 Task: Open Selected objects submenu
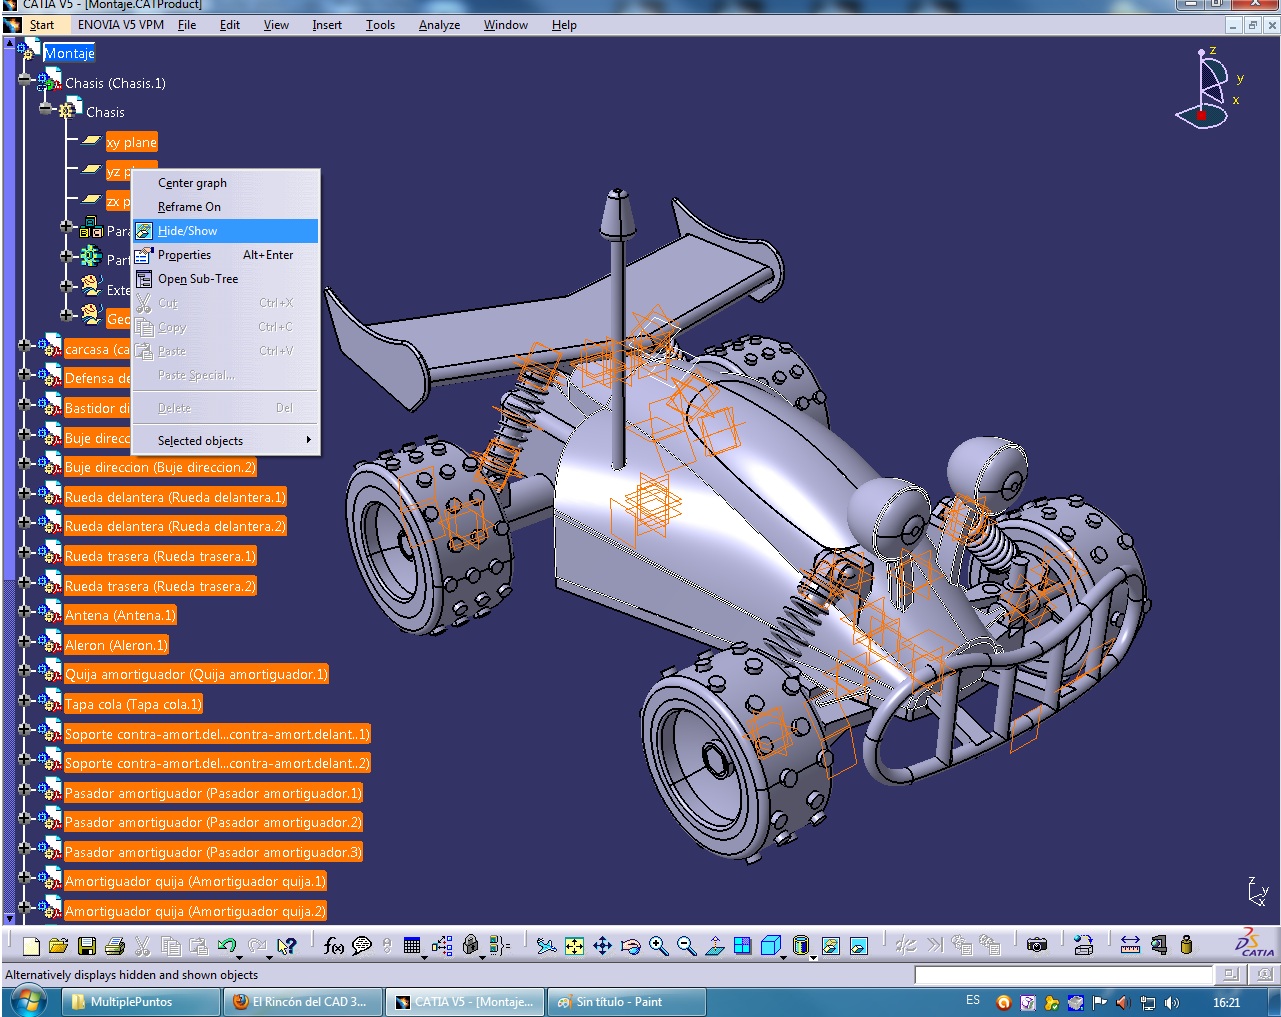click(x=226, y=440)
